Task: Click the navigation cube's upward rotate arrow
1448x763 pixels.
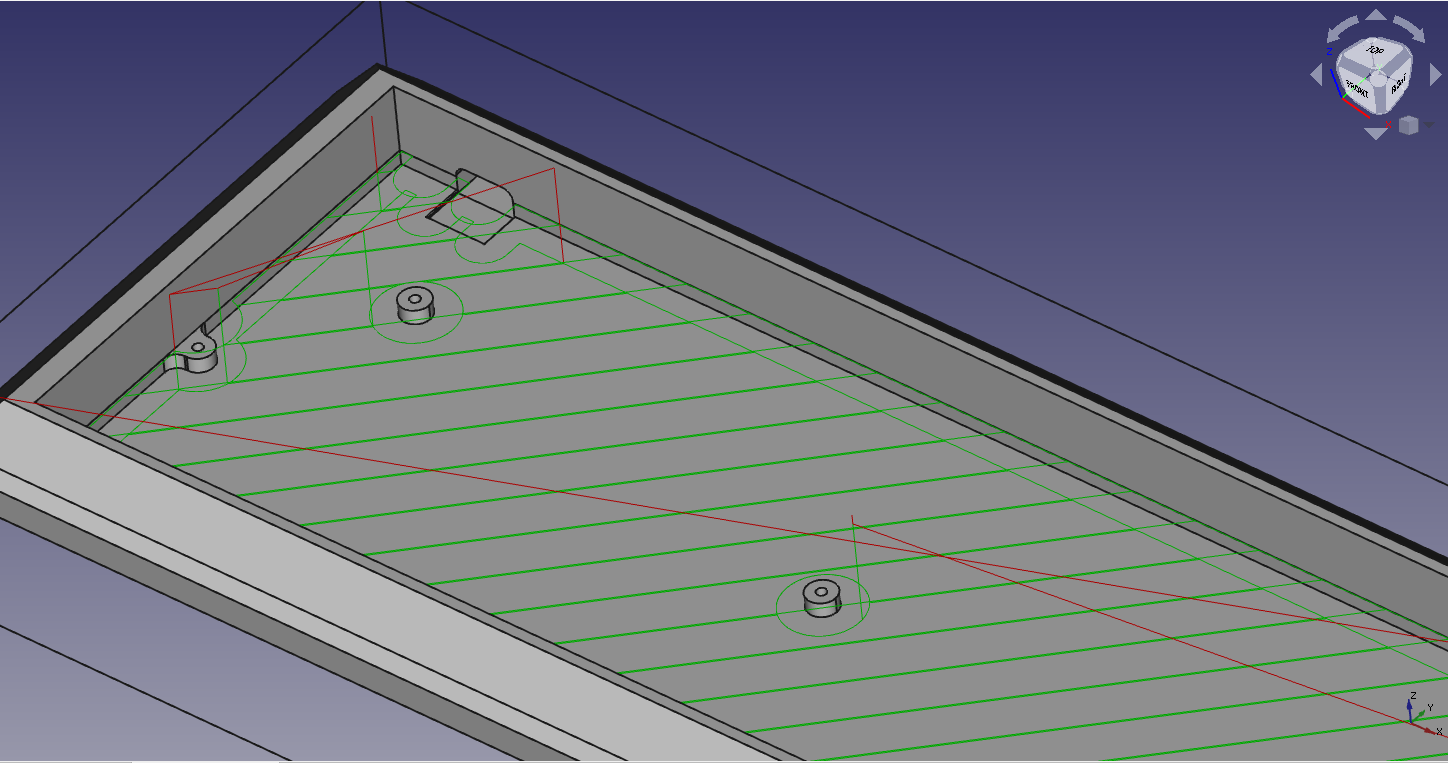Action: [x=1376, y=15]
